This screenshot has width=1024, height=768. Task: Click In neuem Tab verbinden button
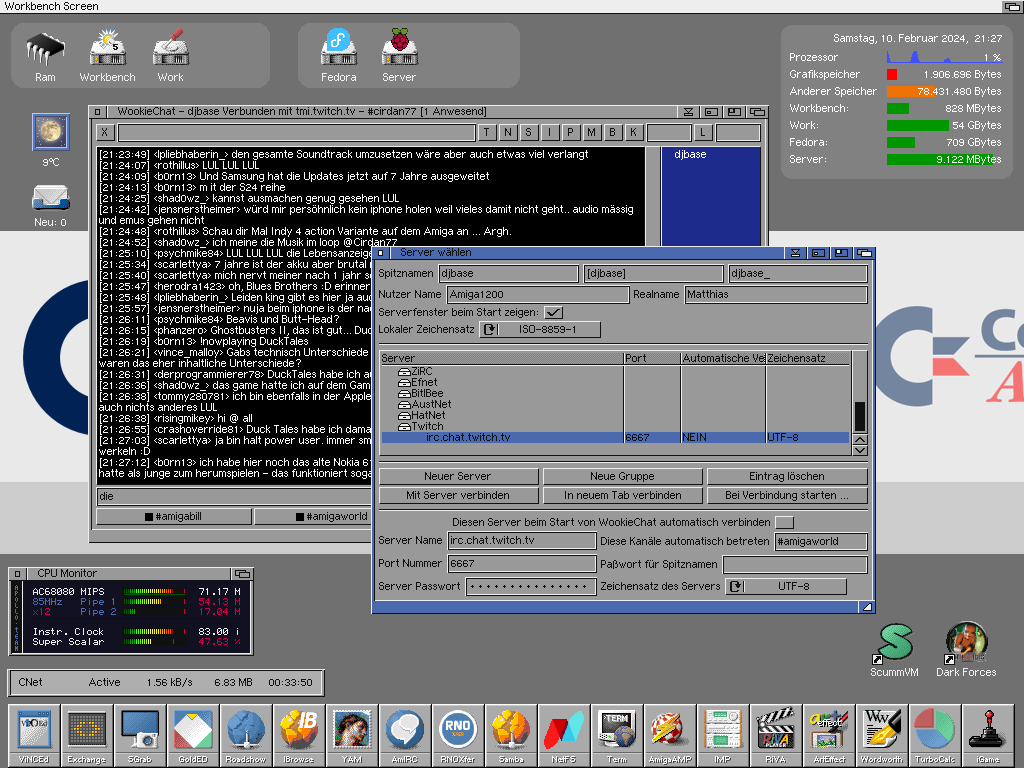tap(622, 495)
